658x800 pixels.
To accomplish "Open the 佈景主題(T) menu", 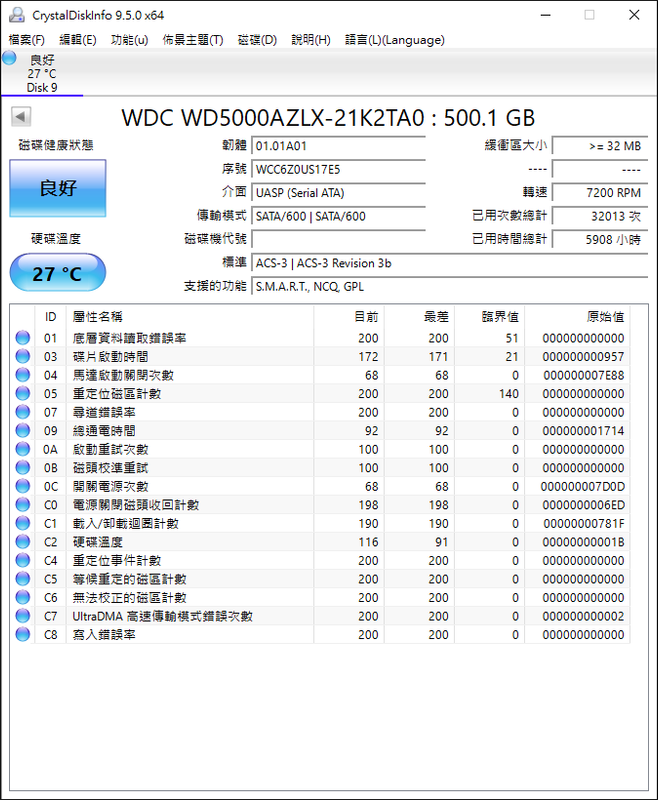I will point(193,40).
